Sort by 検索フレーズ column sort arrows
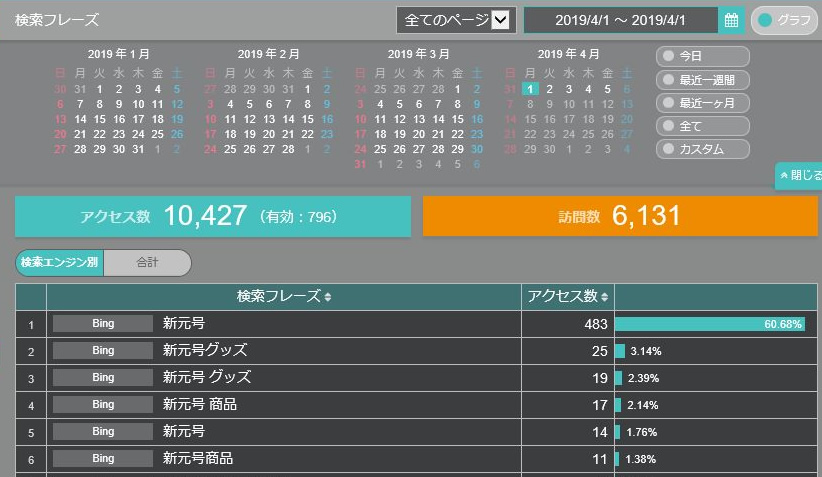 [x=328, y=297]
